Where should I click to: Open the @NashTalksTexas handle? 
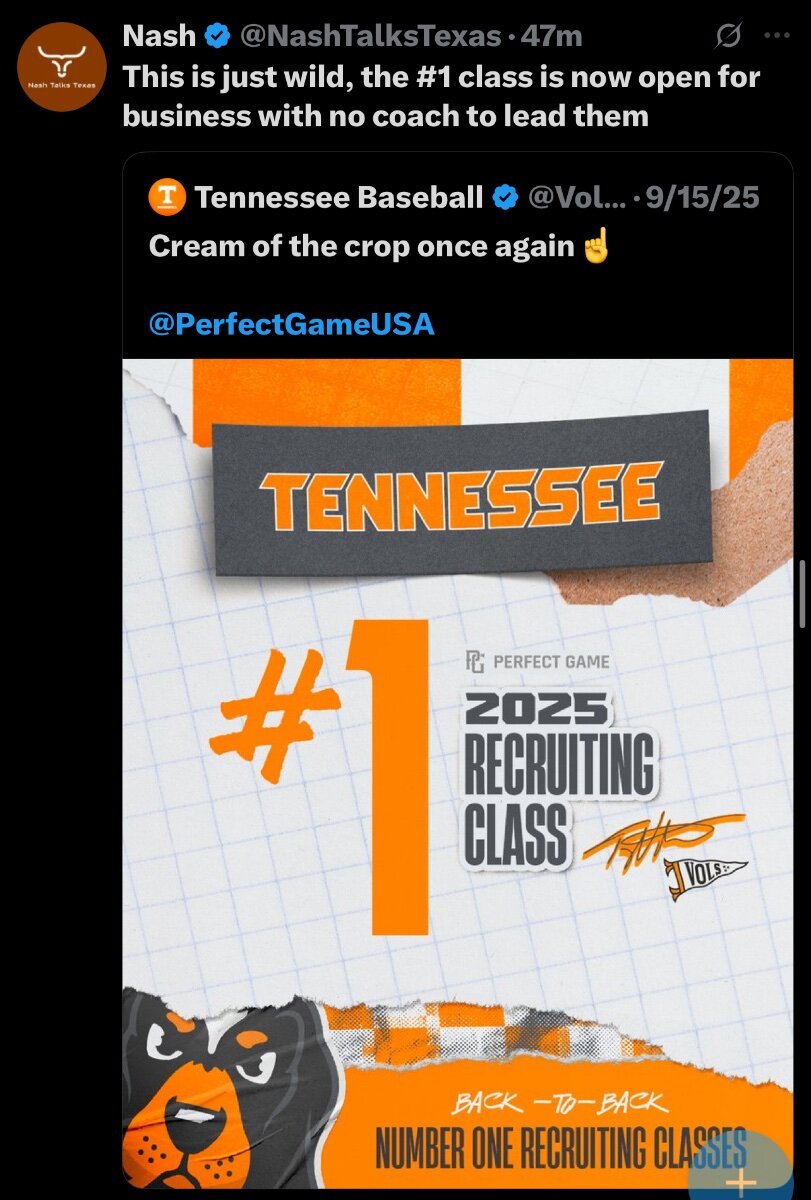tap(369, 37)
